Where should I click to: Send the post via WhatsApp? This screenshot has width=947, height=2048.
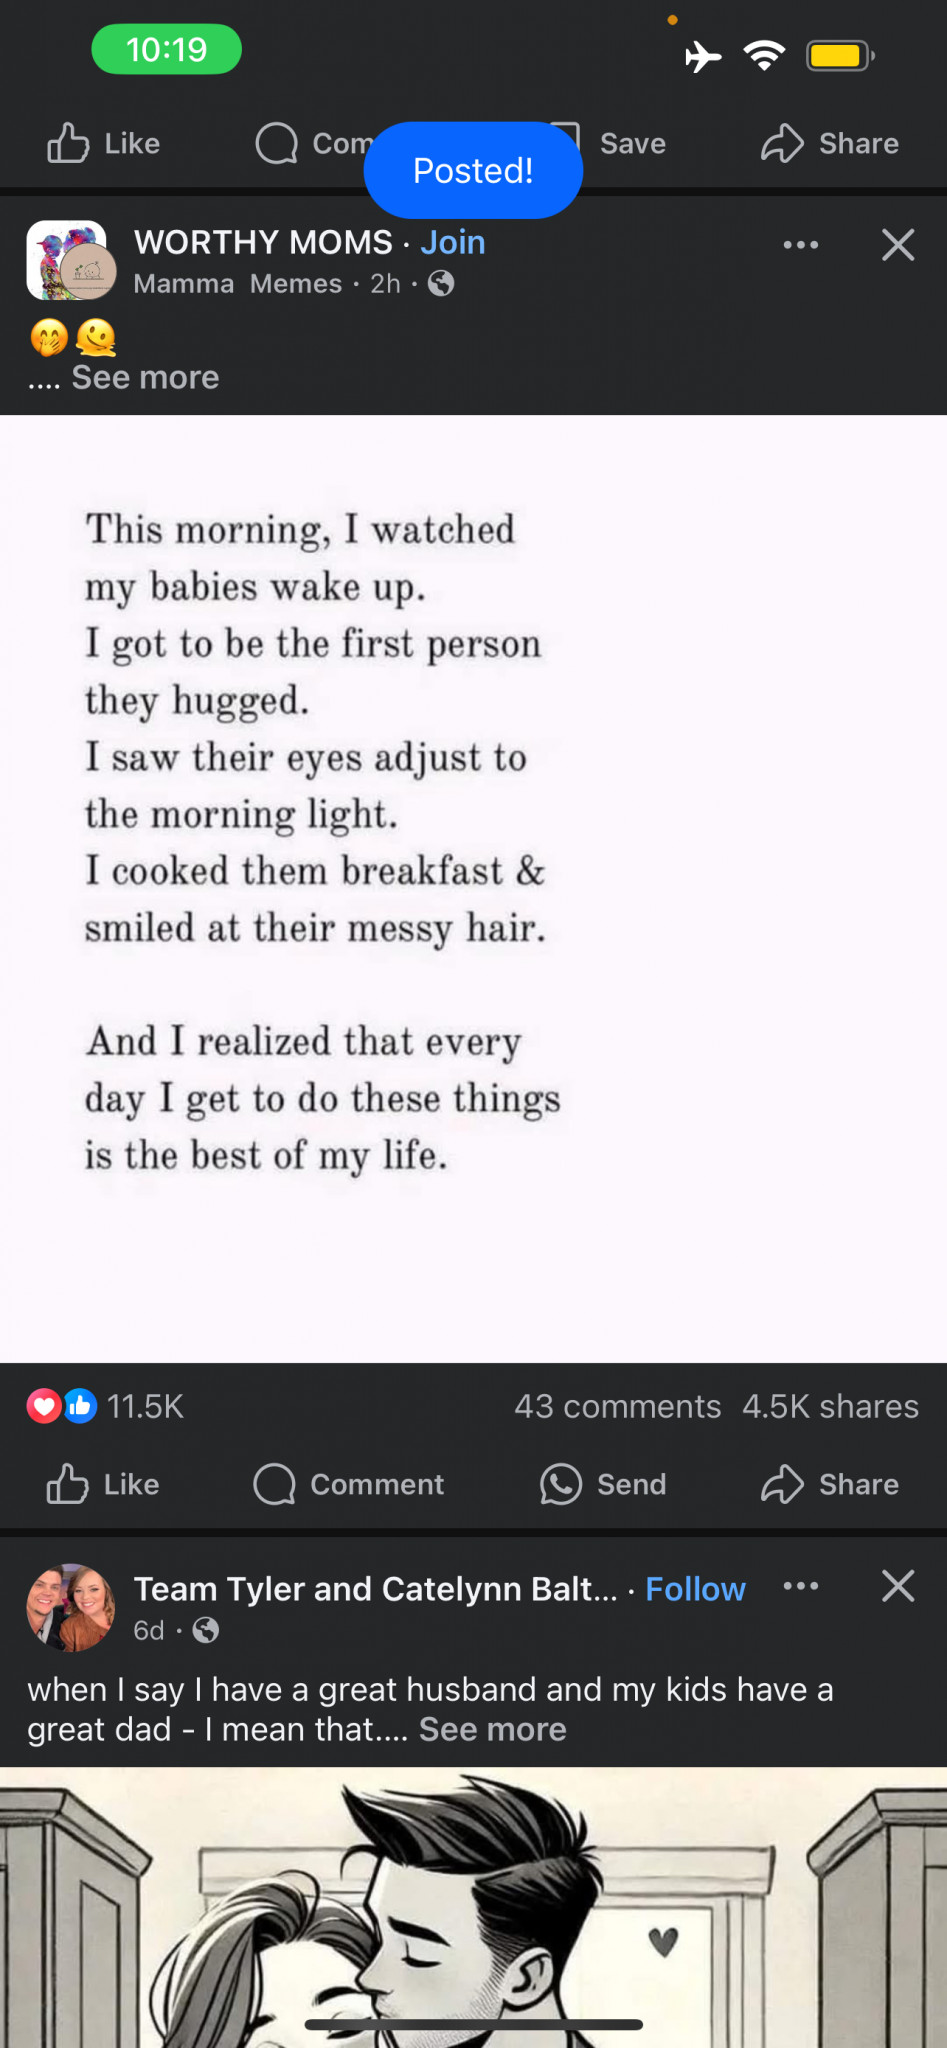[x=603, y=1484]
